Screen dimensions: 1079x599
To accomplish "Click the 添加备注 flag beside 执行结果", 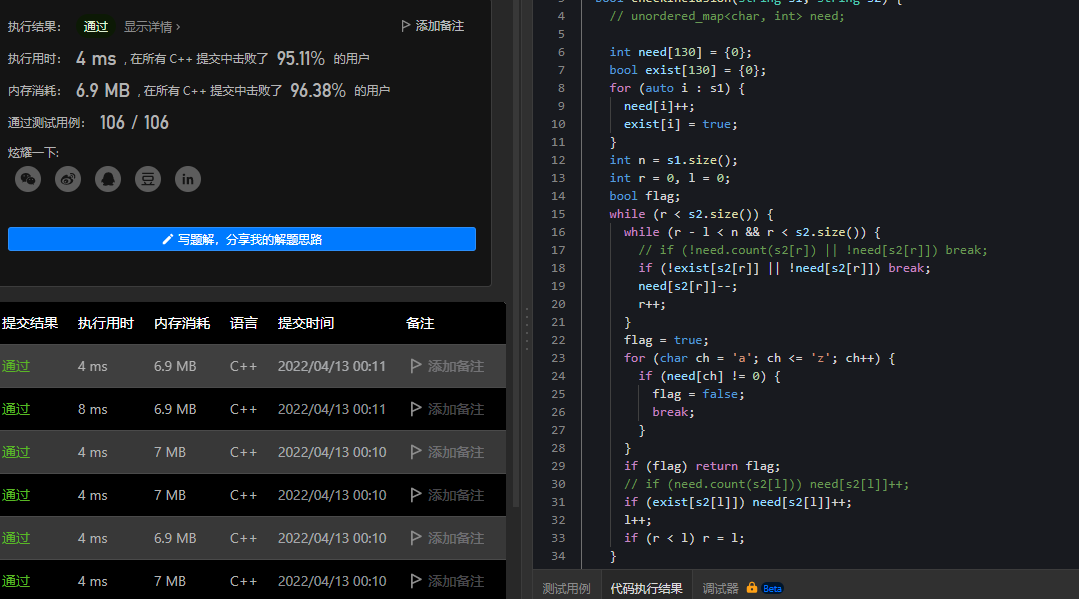I will click(x=433, y=26).
